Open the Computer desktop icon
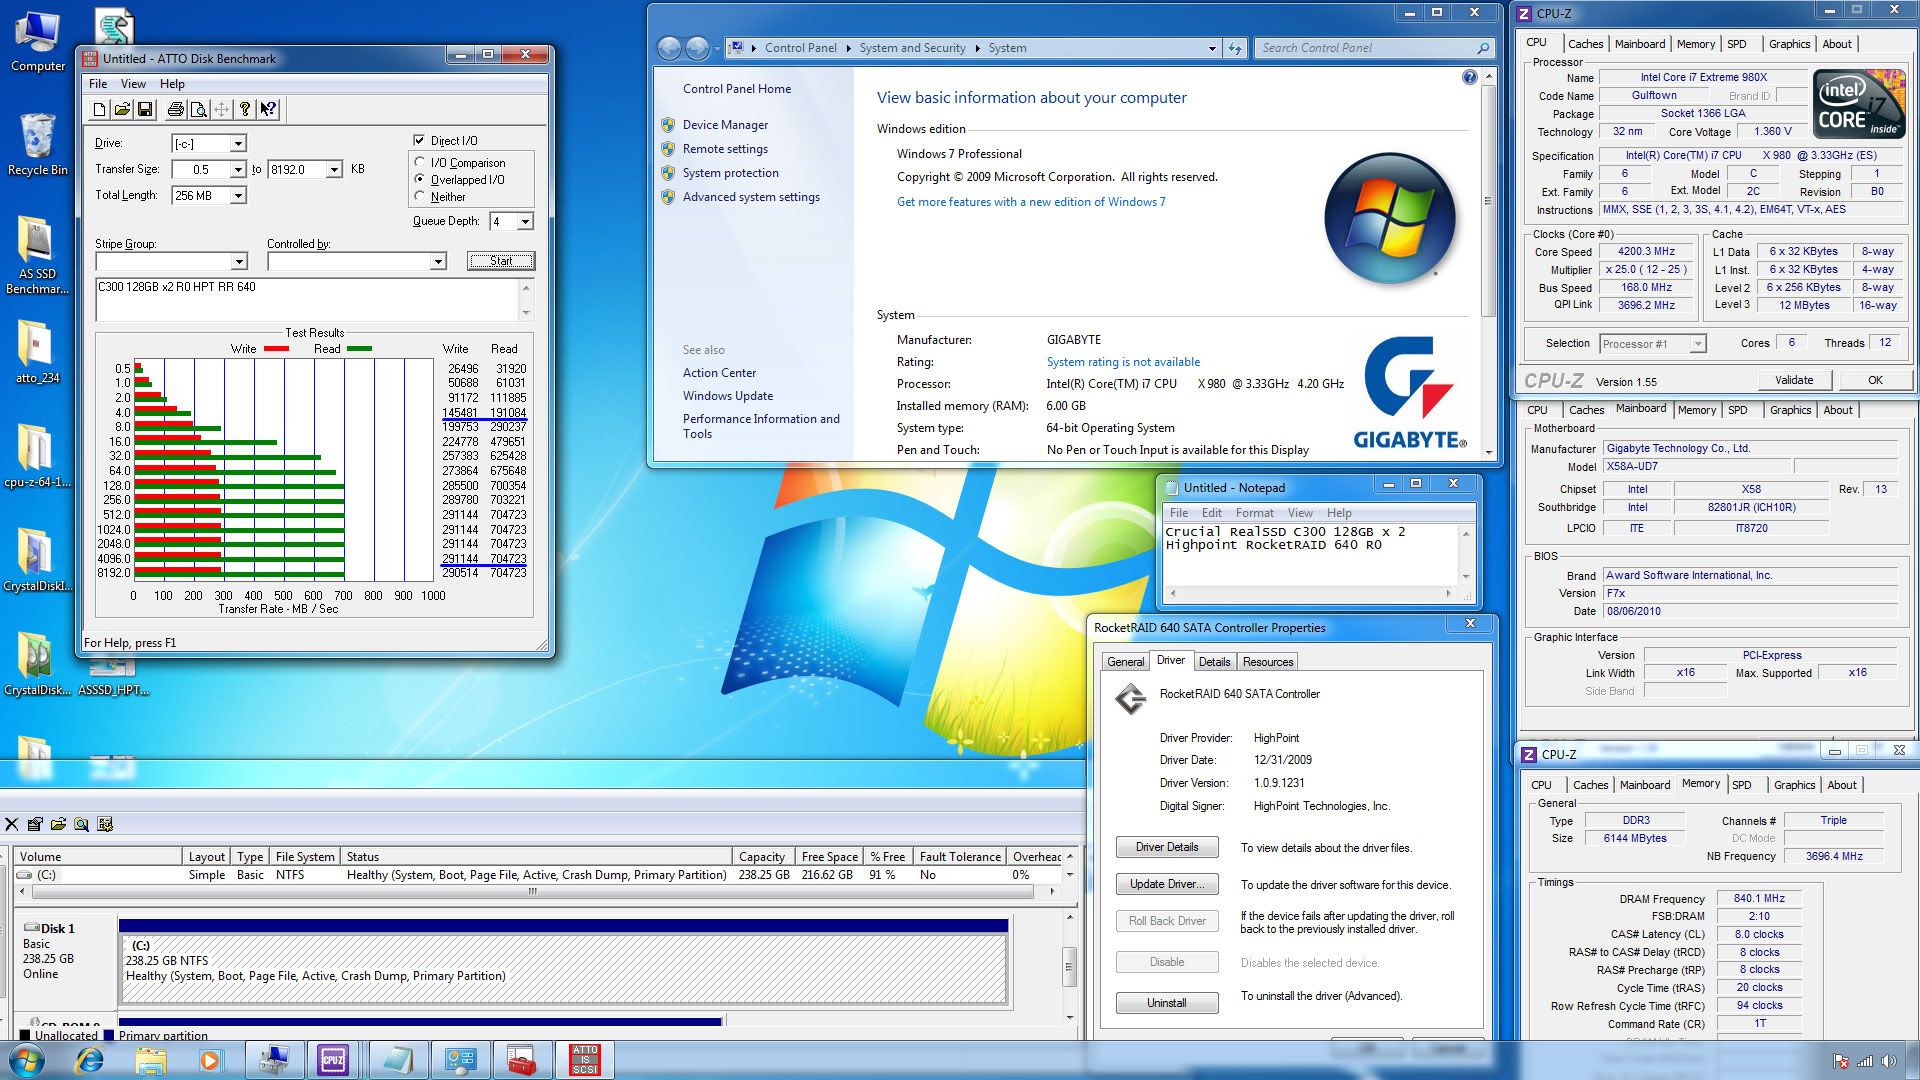The width and height of the screenshot is (1920, 1080). coord(38,42)
